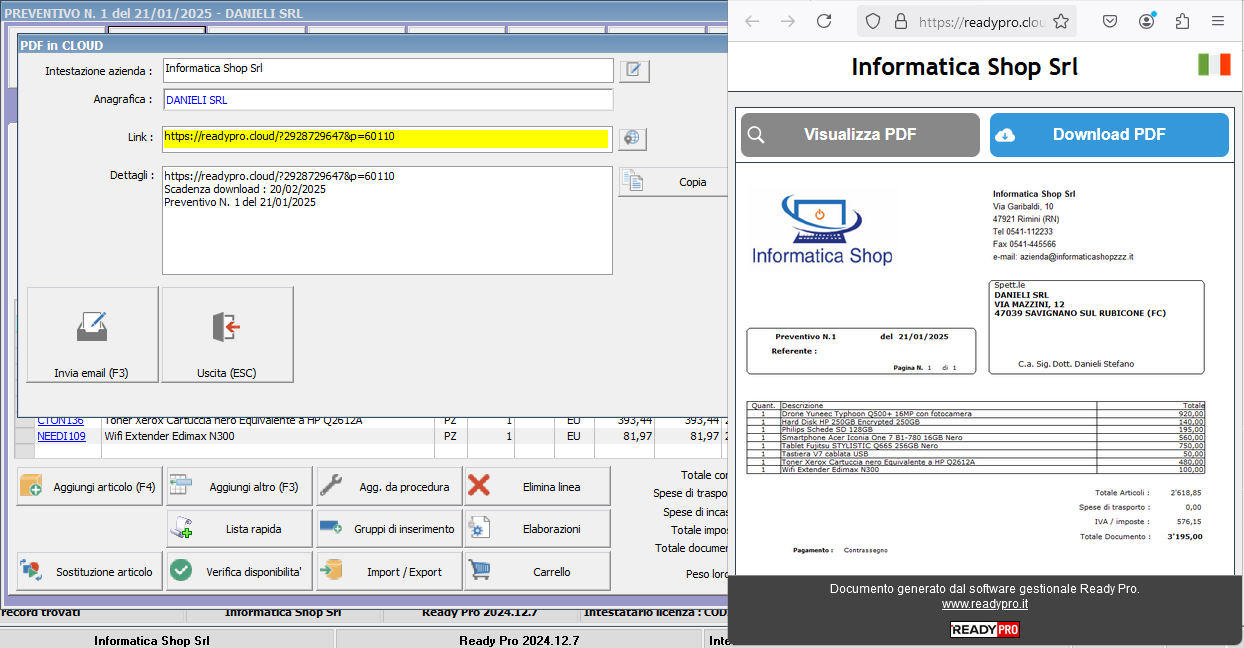
Task: Click the READY PRO logo in footer
Action: 985,630
